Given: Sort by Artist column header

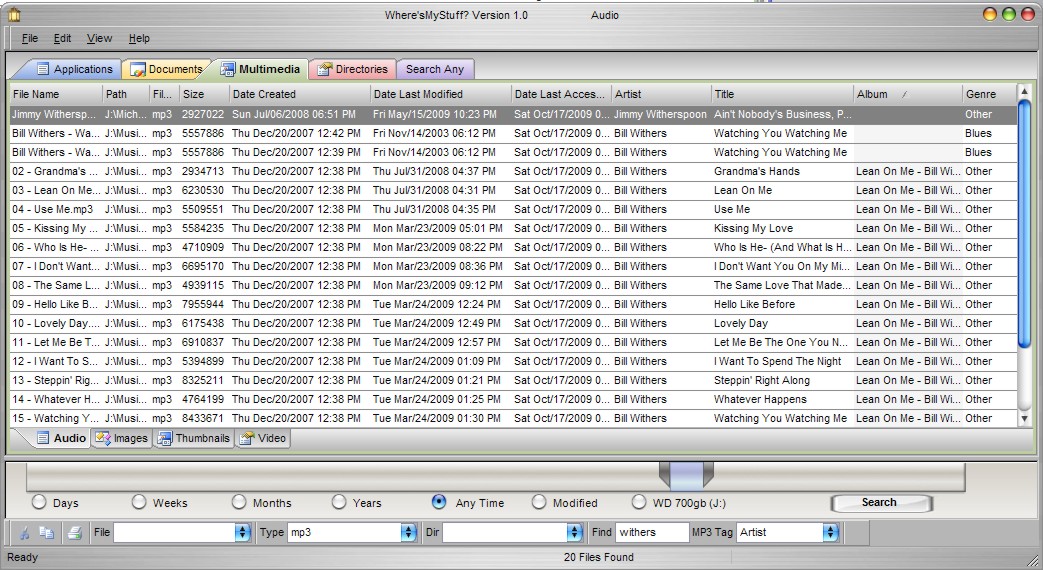Looking at the screenshot, I should pos(661,94).
